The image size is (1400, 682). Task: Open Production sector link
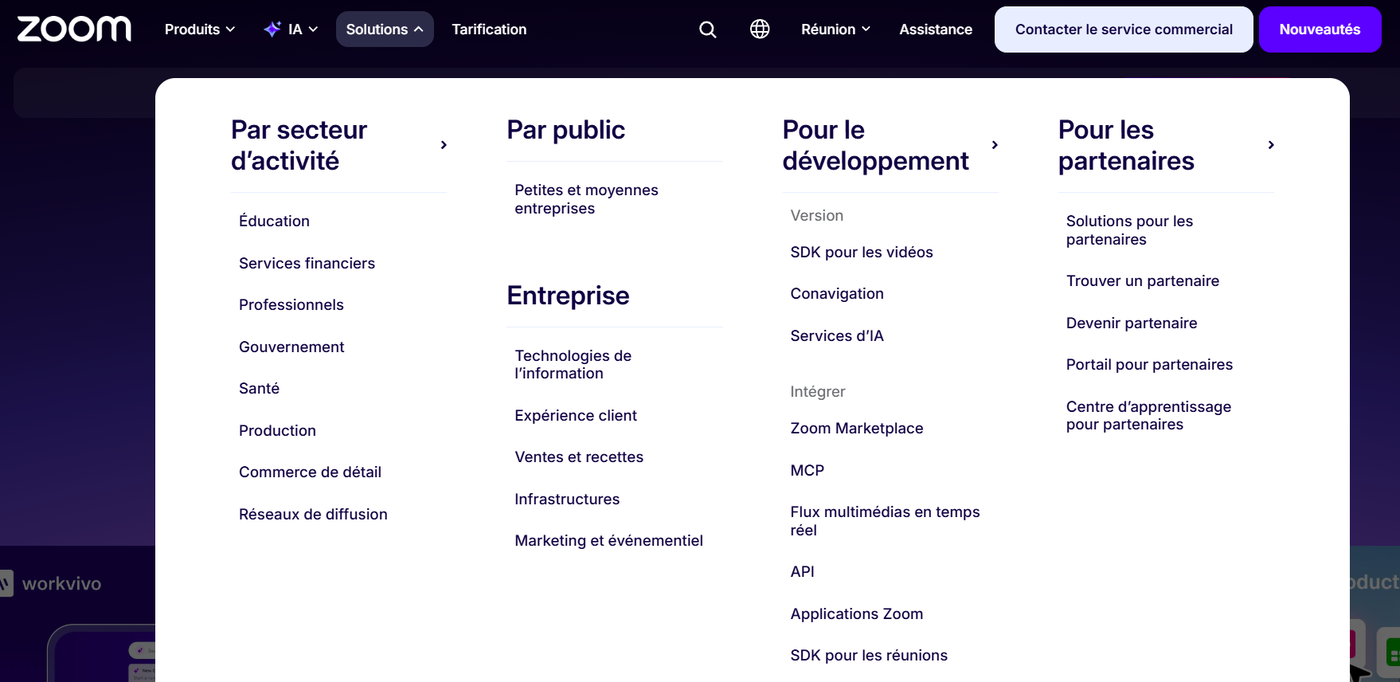[x=277, y=430]
